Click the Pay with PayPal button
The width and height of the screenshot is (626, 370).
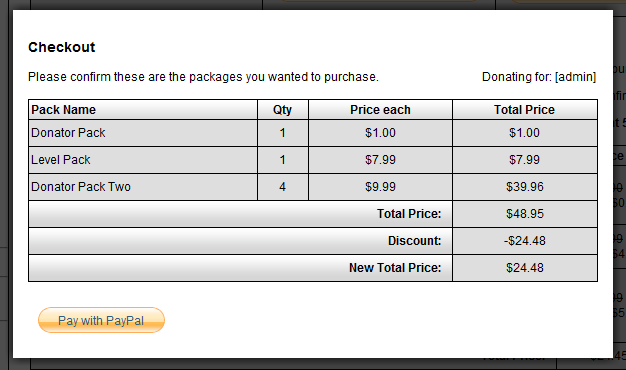101,320
